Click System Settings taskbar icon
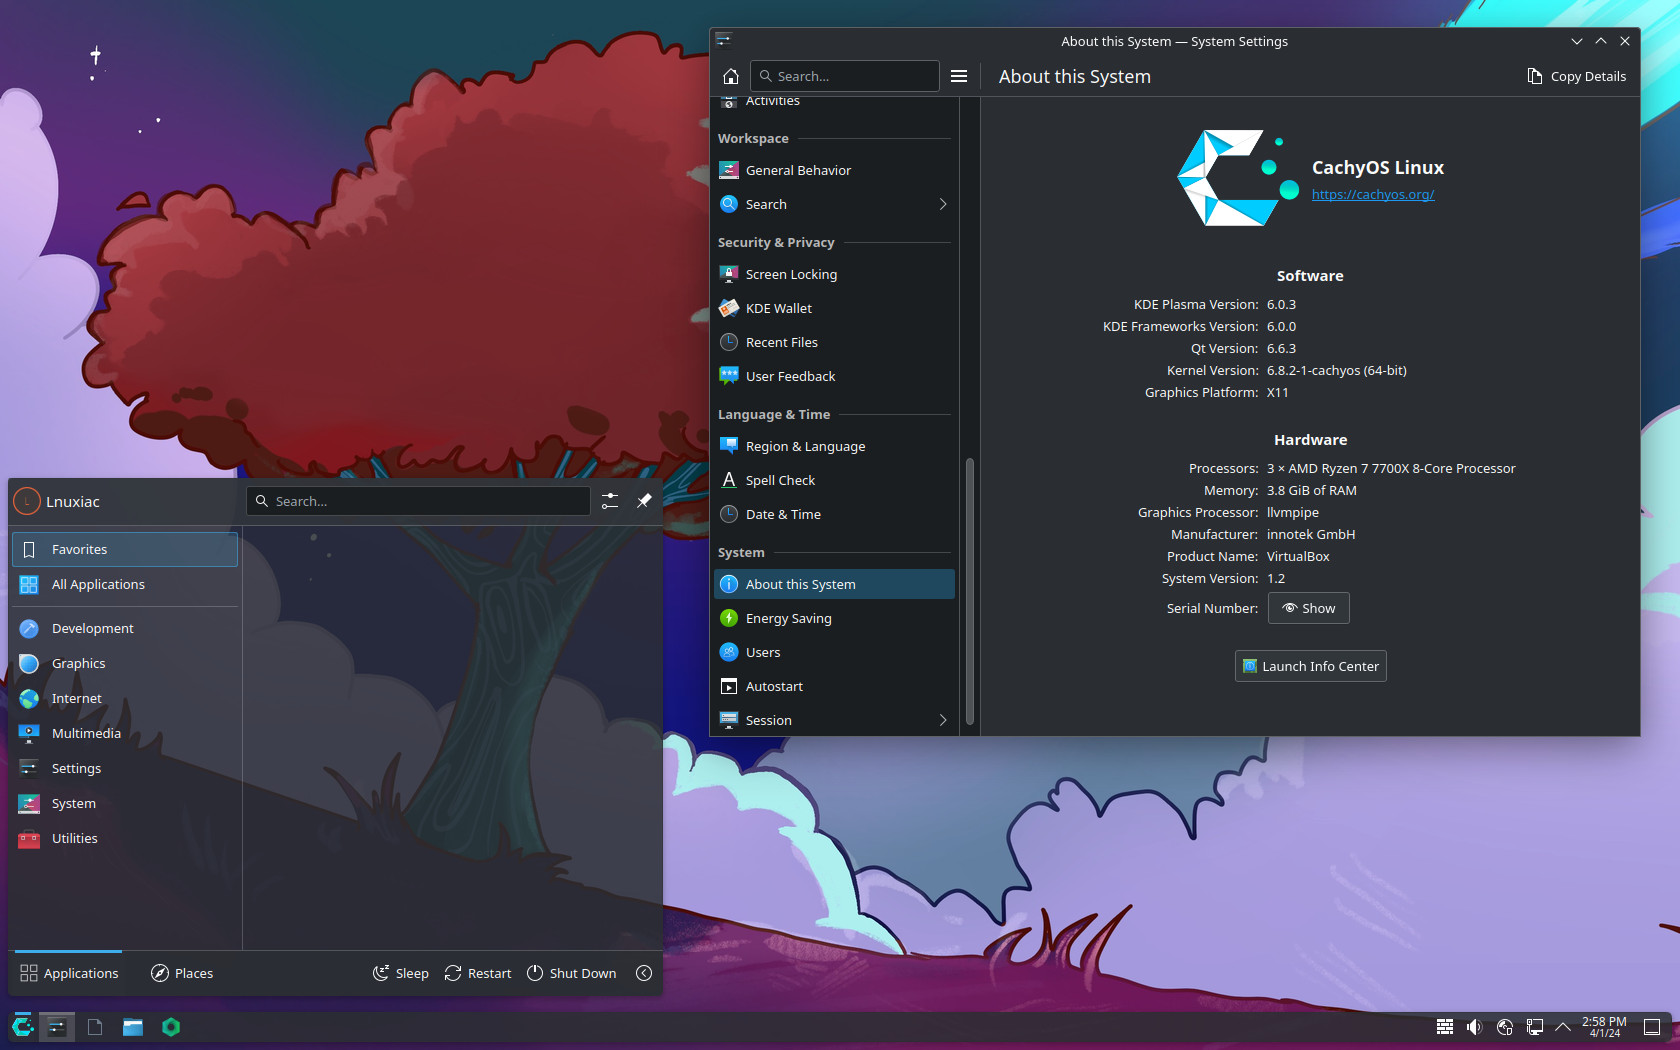The image size is (1680, 1050). tap(57, 1027)
